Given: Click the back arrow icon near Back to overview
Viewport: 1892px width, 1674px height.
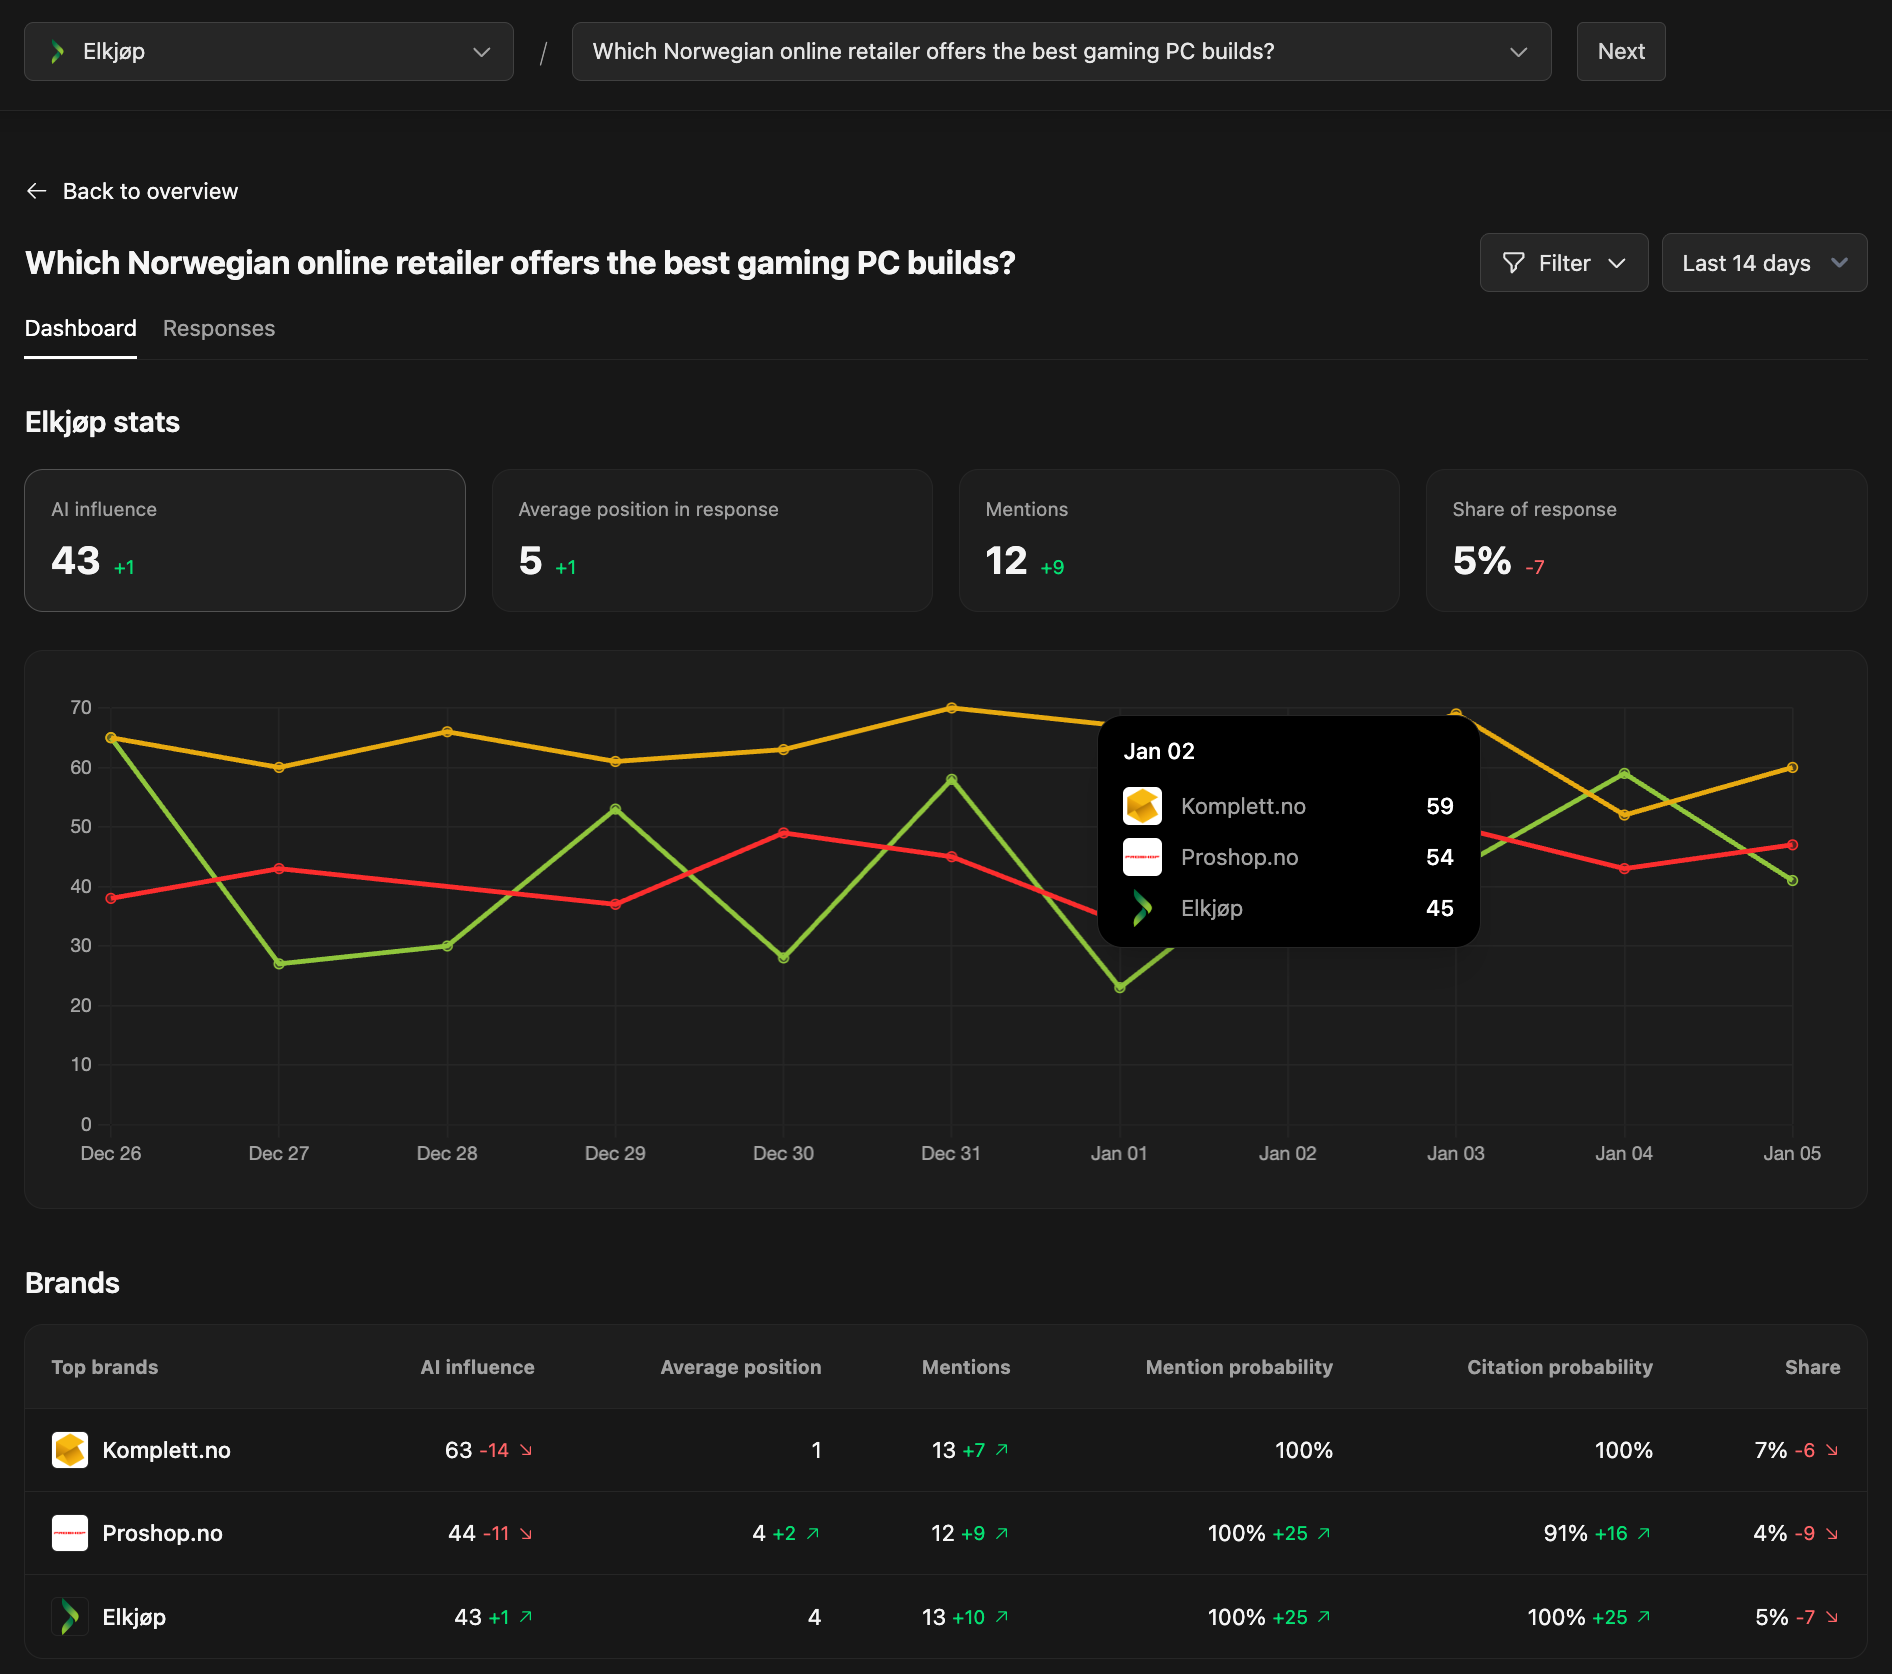Looking at the screenshot, I should [36, 191].
